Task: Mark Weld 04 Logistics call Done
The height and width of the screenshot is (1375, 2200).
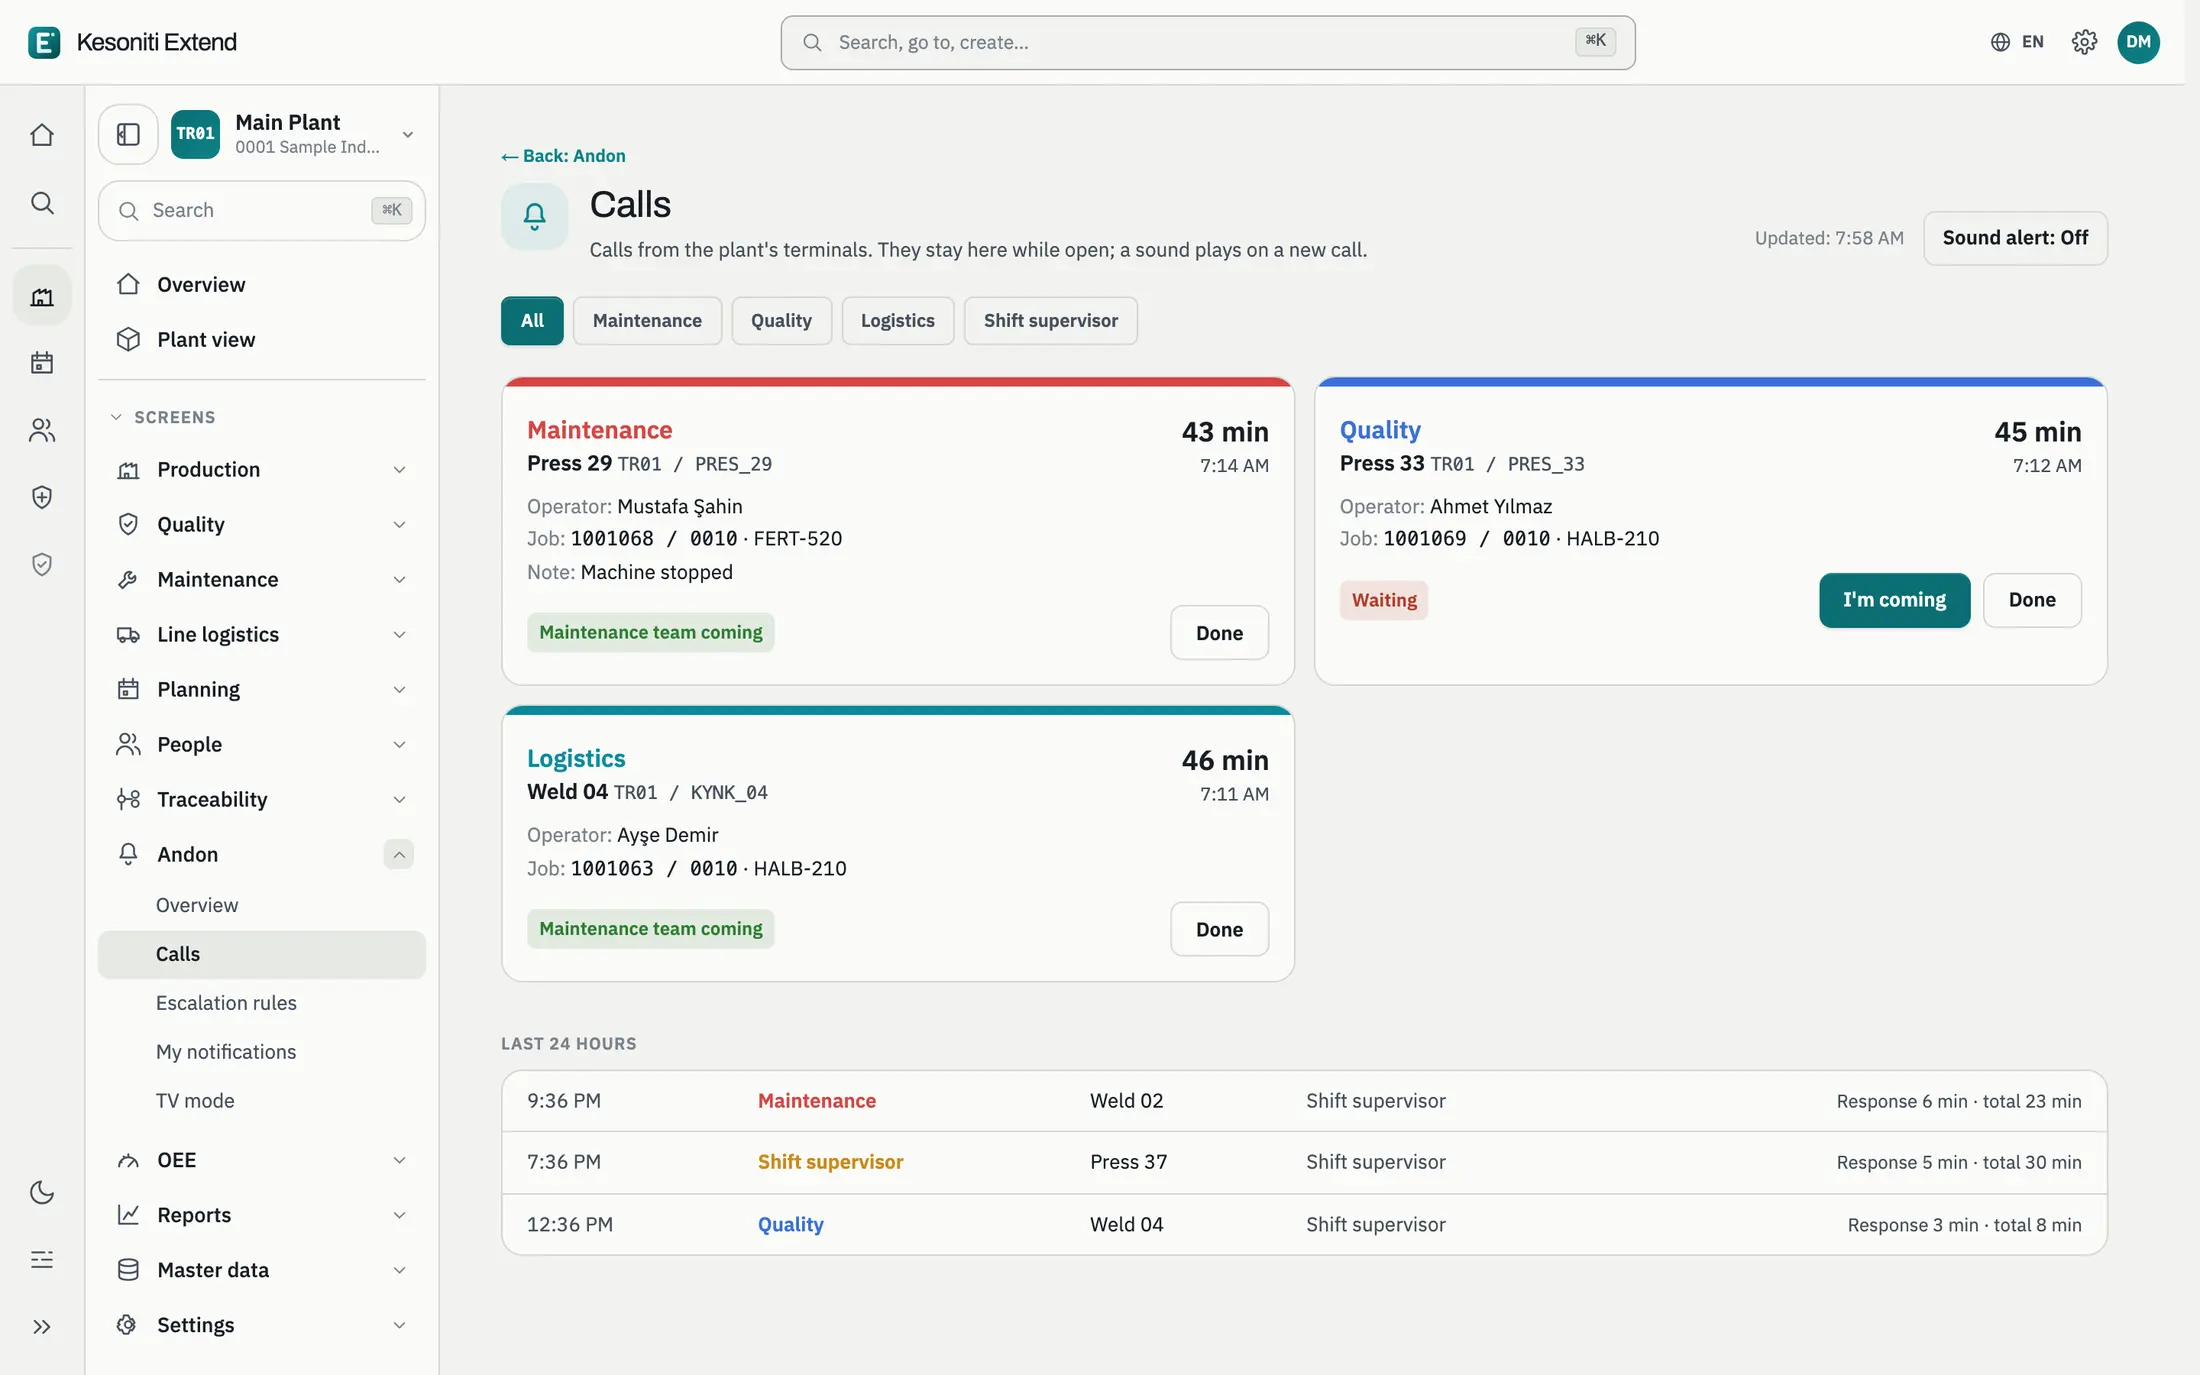Action: [x=1219, y=930]
